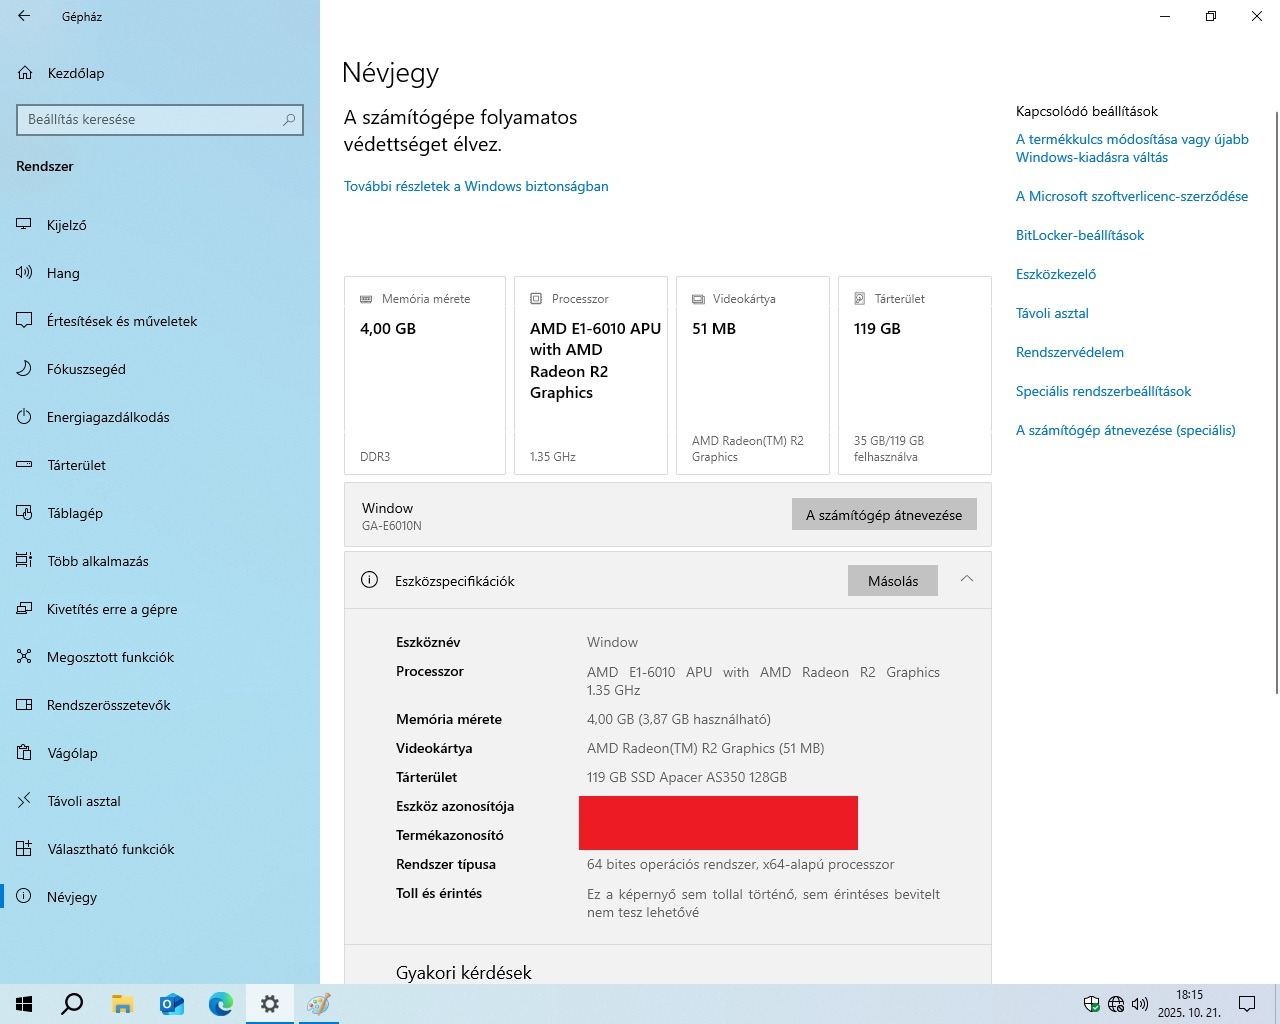Open termékkulcs módosítása link
This screenshot has height=1024, width=1280.
click(x=1132, y=148)
